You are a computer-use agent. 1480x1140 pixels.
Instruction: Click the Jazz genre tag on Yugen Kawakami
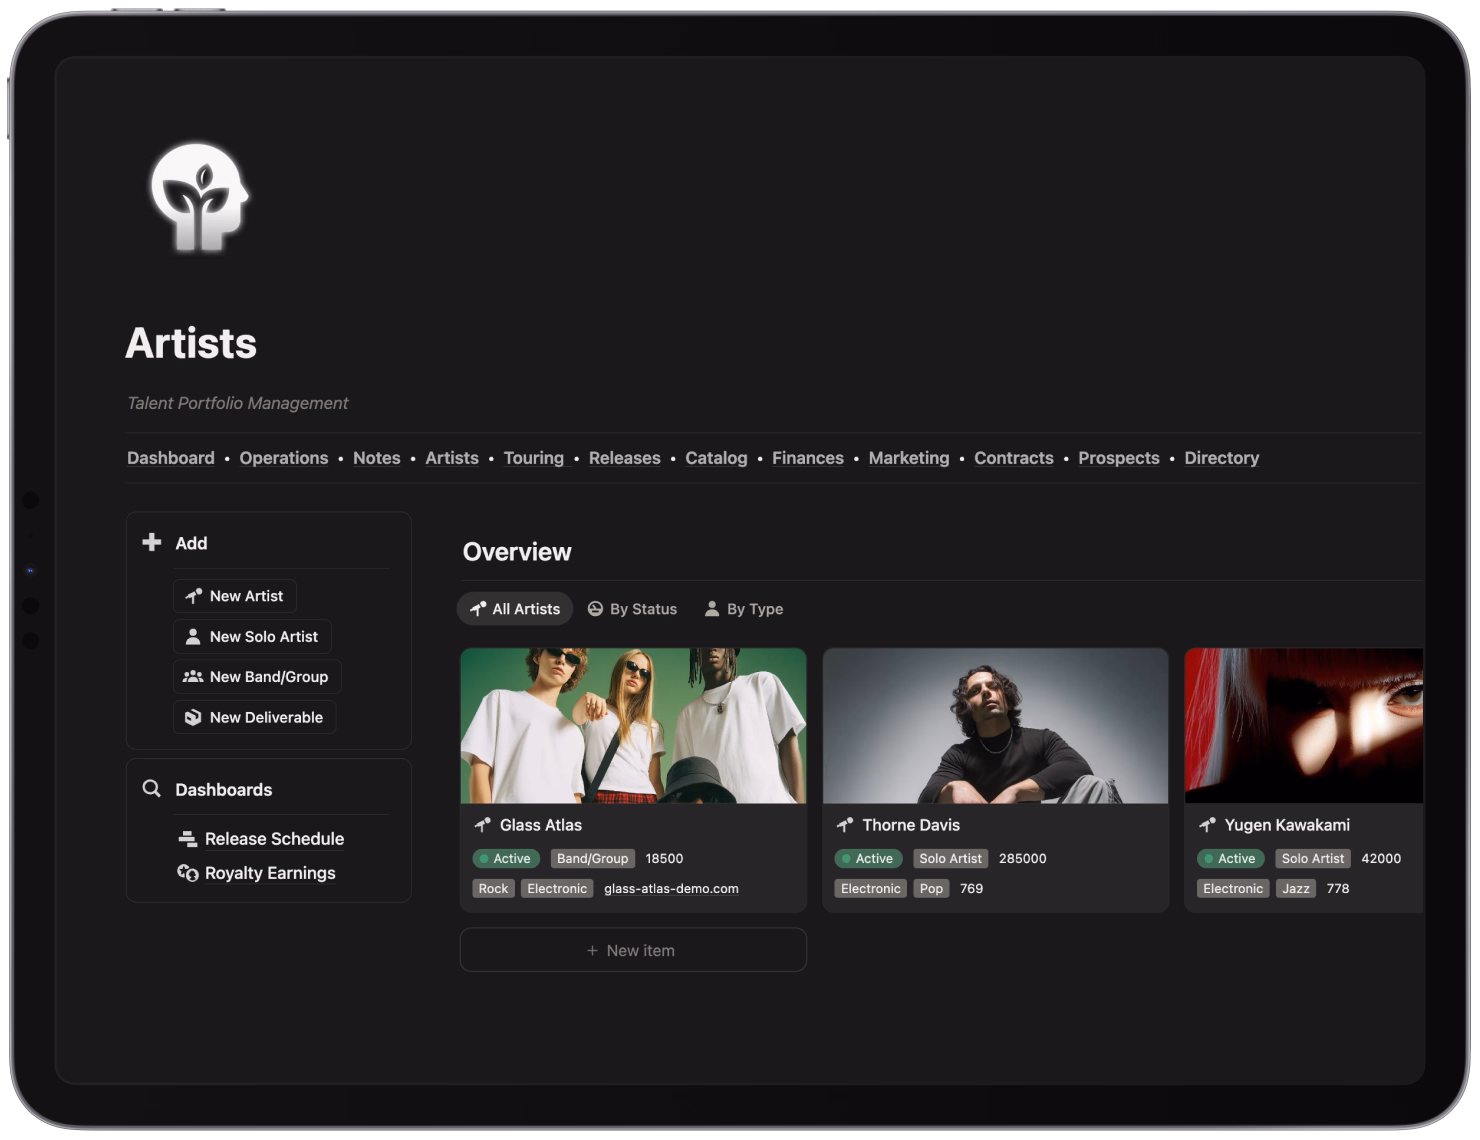[x=1296, y=889]
